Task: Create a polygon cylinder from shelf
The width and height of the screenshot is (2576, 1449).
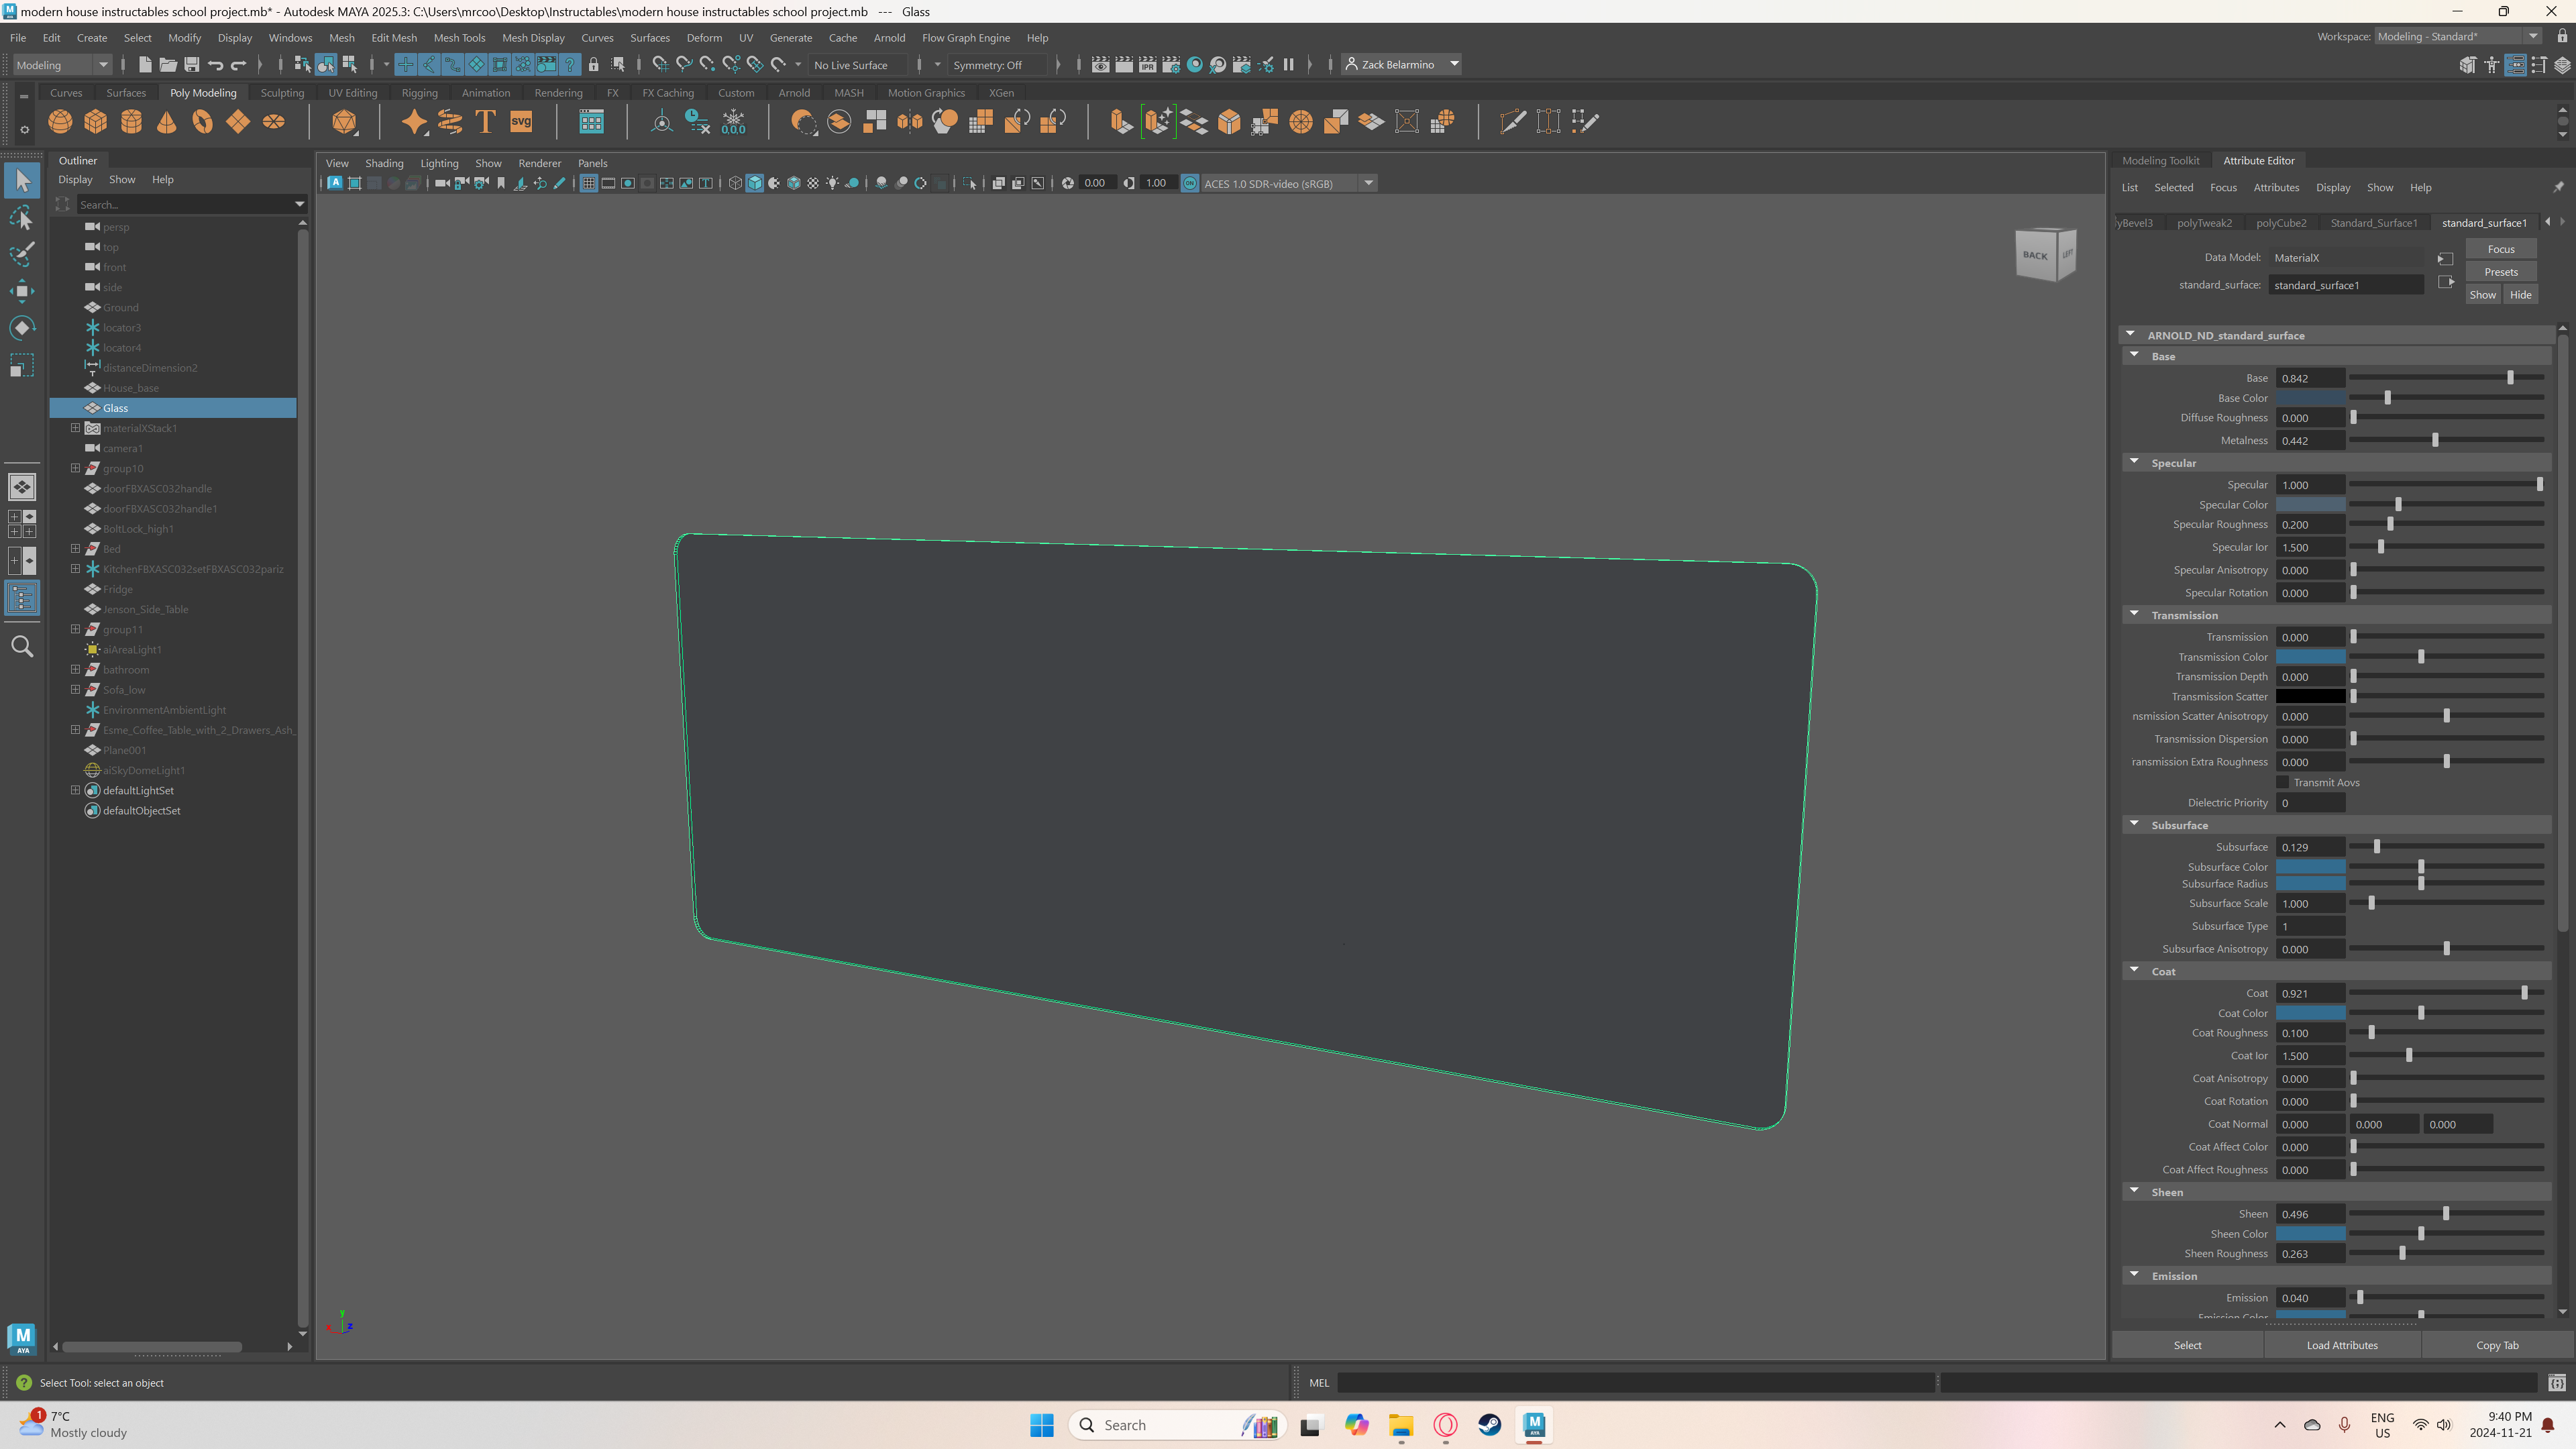Action: click(x=131, y=122)
